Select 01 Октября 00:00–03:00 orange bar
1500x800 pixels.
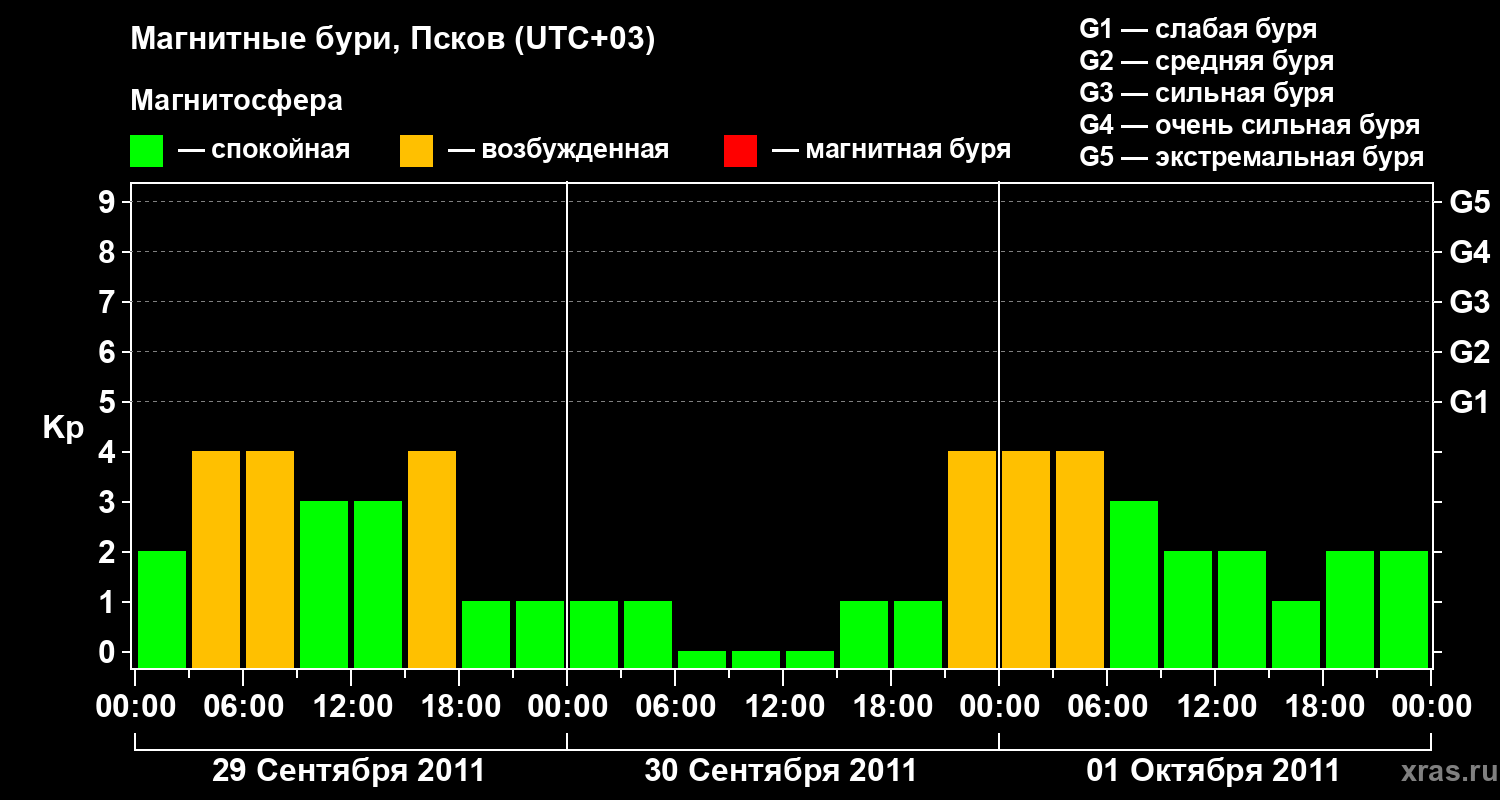point(1026,559)
